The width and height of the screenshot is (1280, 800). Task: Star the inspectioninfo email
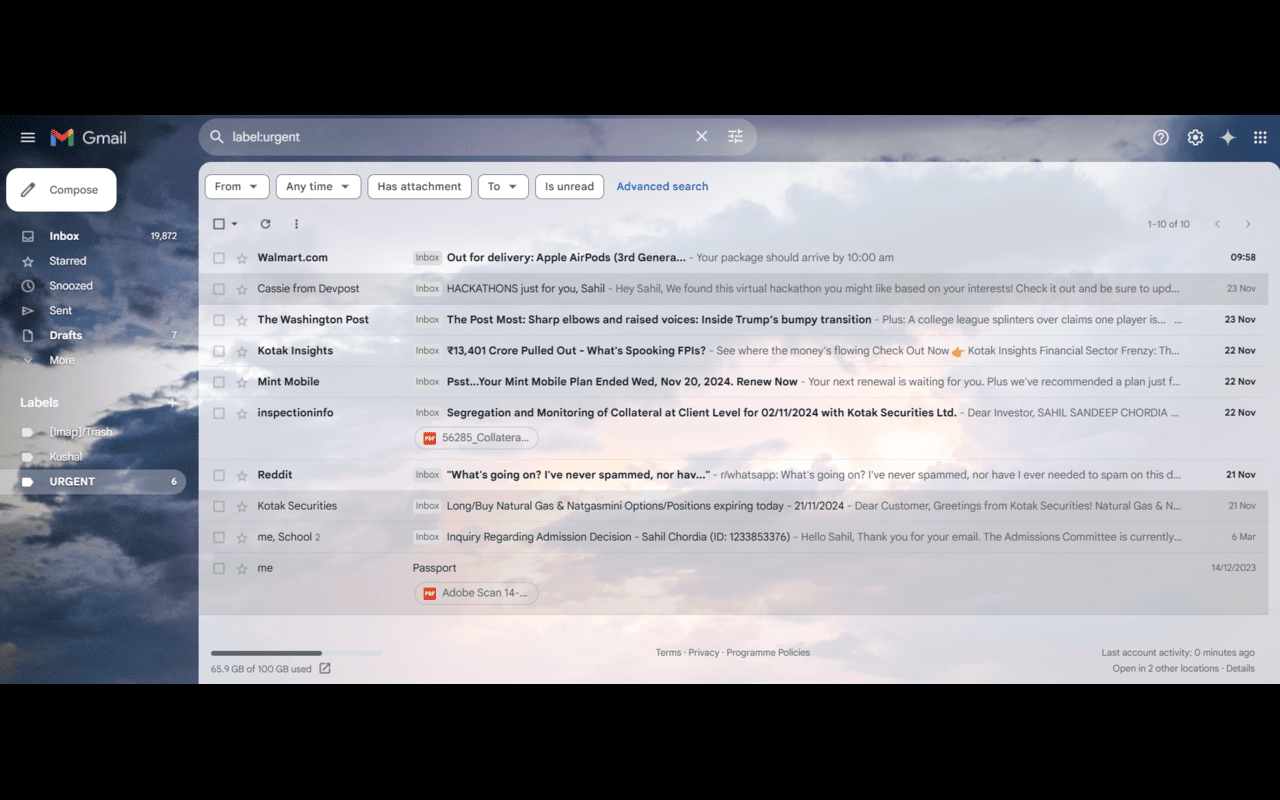coord(242,413)
